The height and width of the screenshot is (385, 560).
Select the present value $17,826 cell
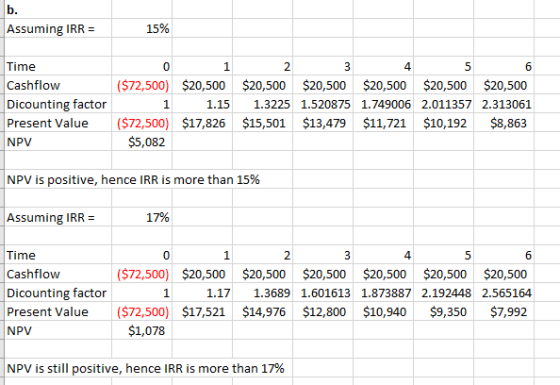tap(202, 123)
